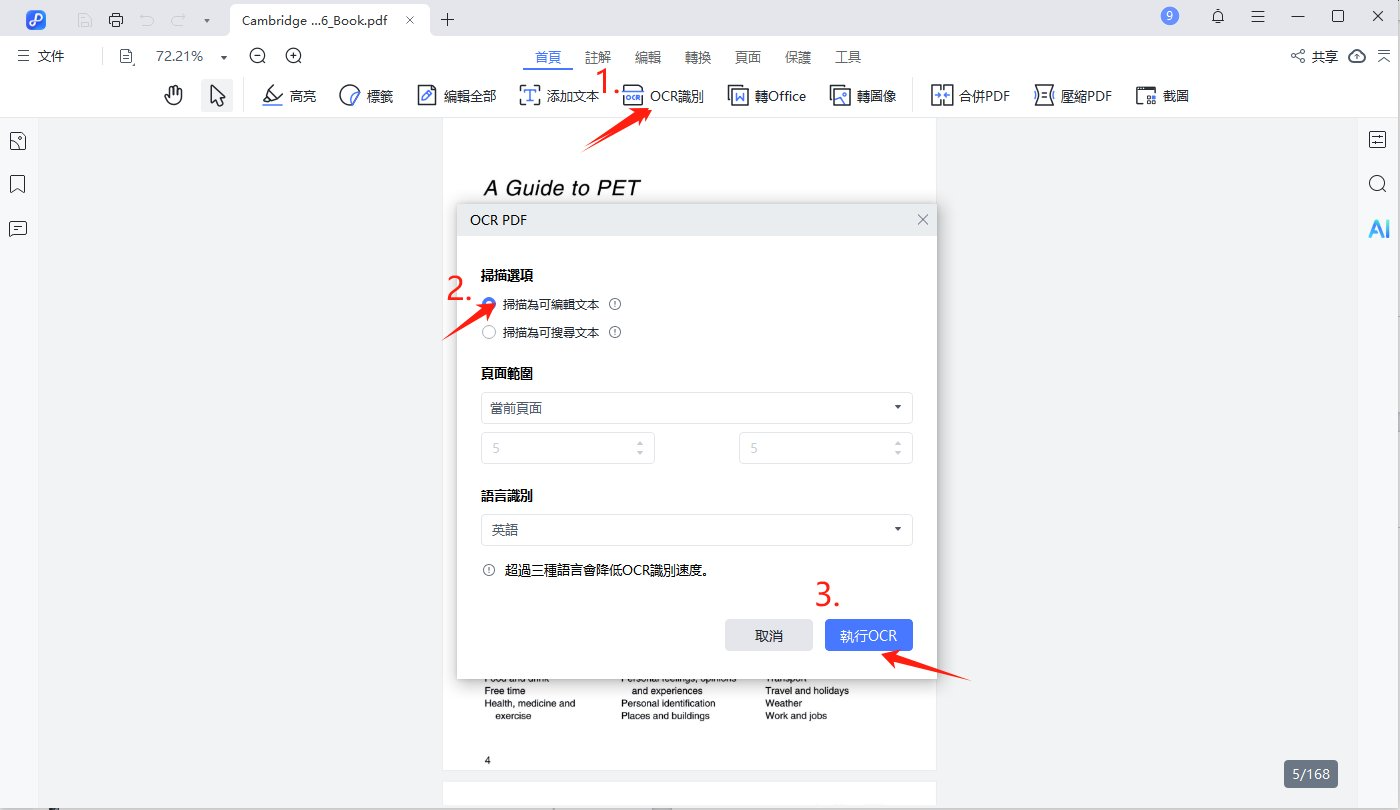Open the 文件 menu
The width and height of the screenshot is (1400, 810).
[40, 56]
